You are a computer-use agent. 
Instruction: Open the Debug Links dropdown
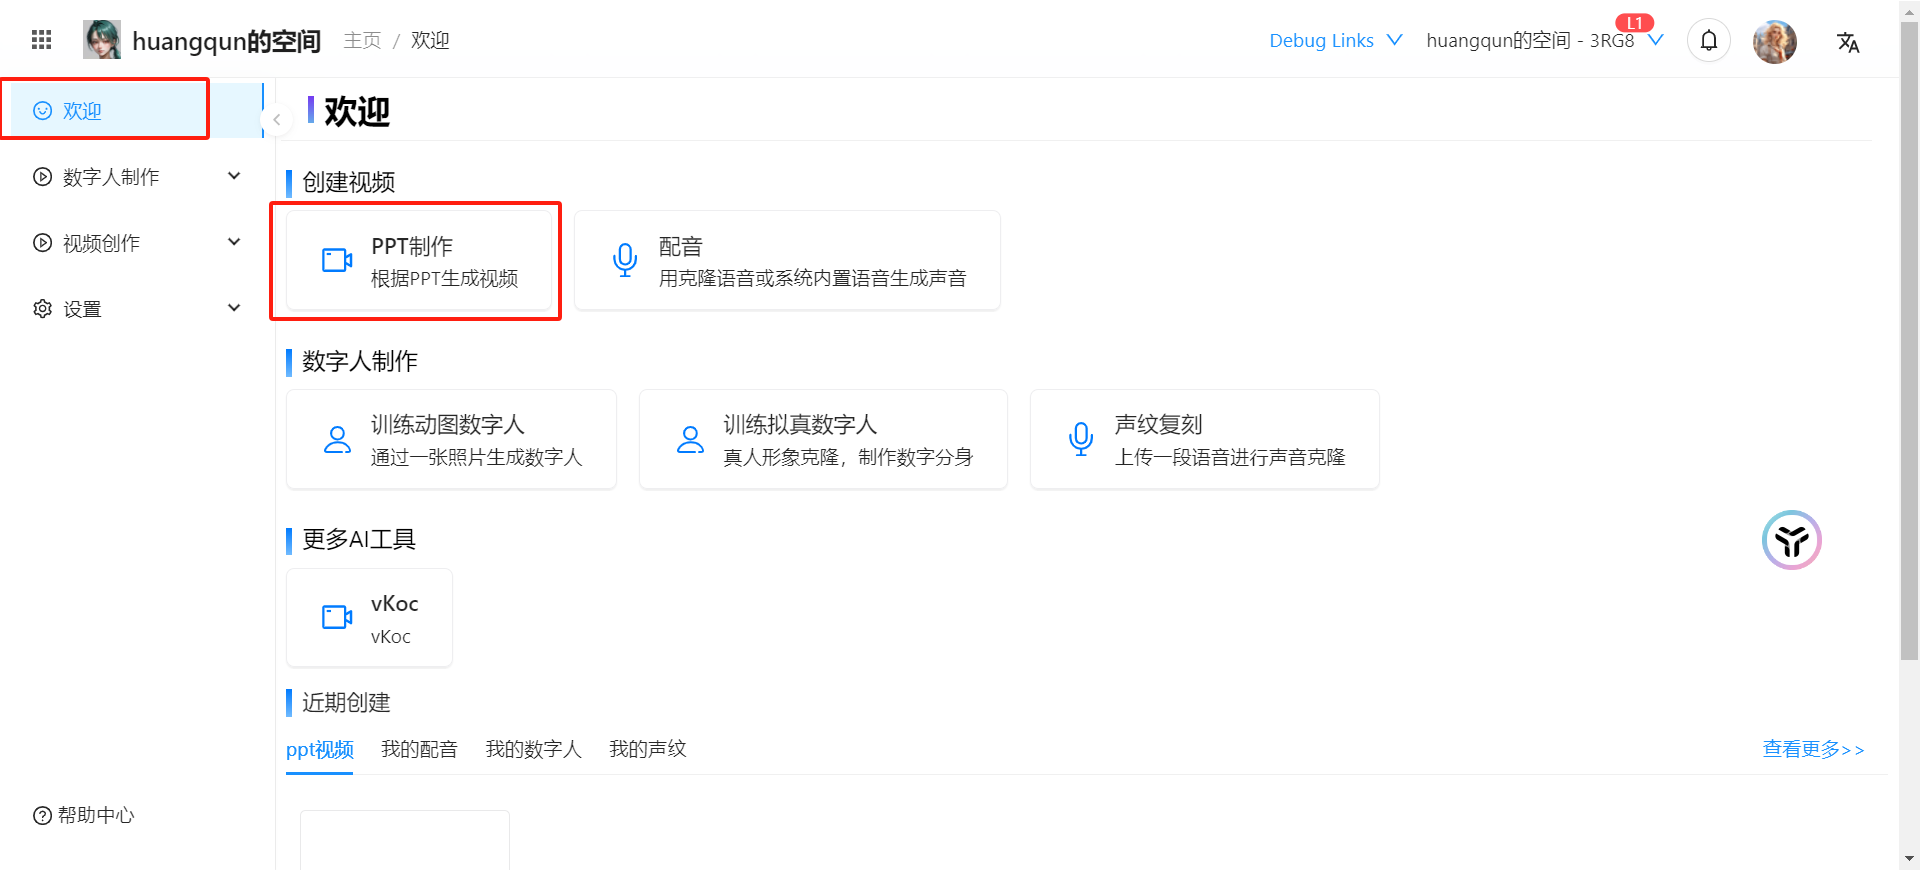pos(1336,41)
